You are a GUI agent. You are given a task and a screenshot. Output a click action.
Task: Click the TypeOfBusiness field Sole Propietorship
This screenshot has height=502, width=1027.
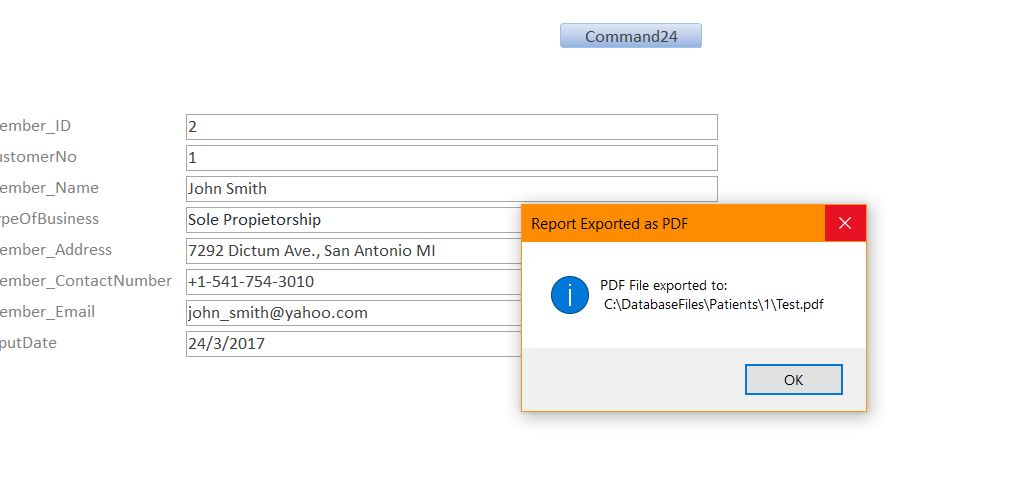pyautogui.click(x=352, y=220)
